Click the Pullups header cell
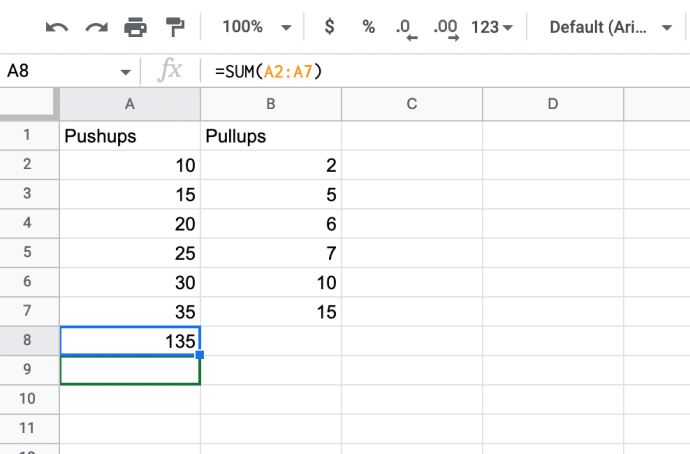 click(270, 137)
